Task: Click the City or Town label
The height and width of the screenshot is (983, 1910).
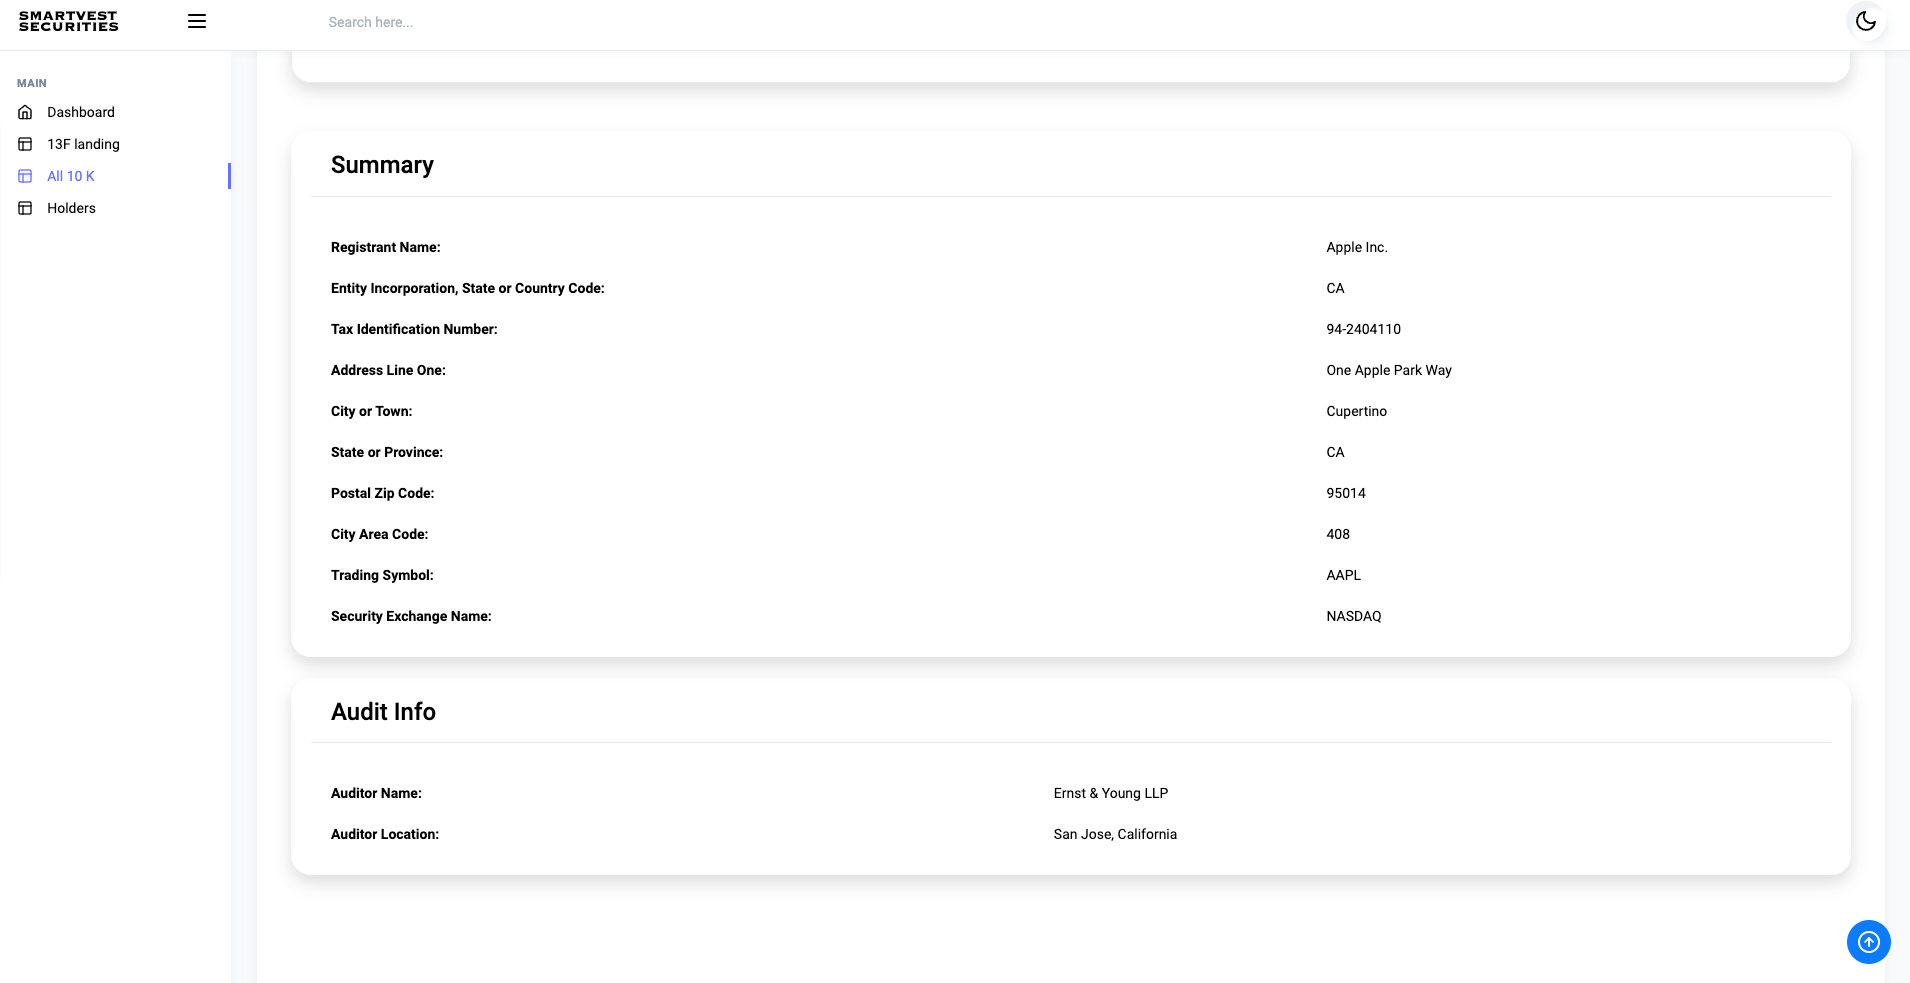Action: click(x=371, y=411)
